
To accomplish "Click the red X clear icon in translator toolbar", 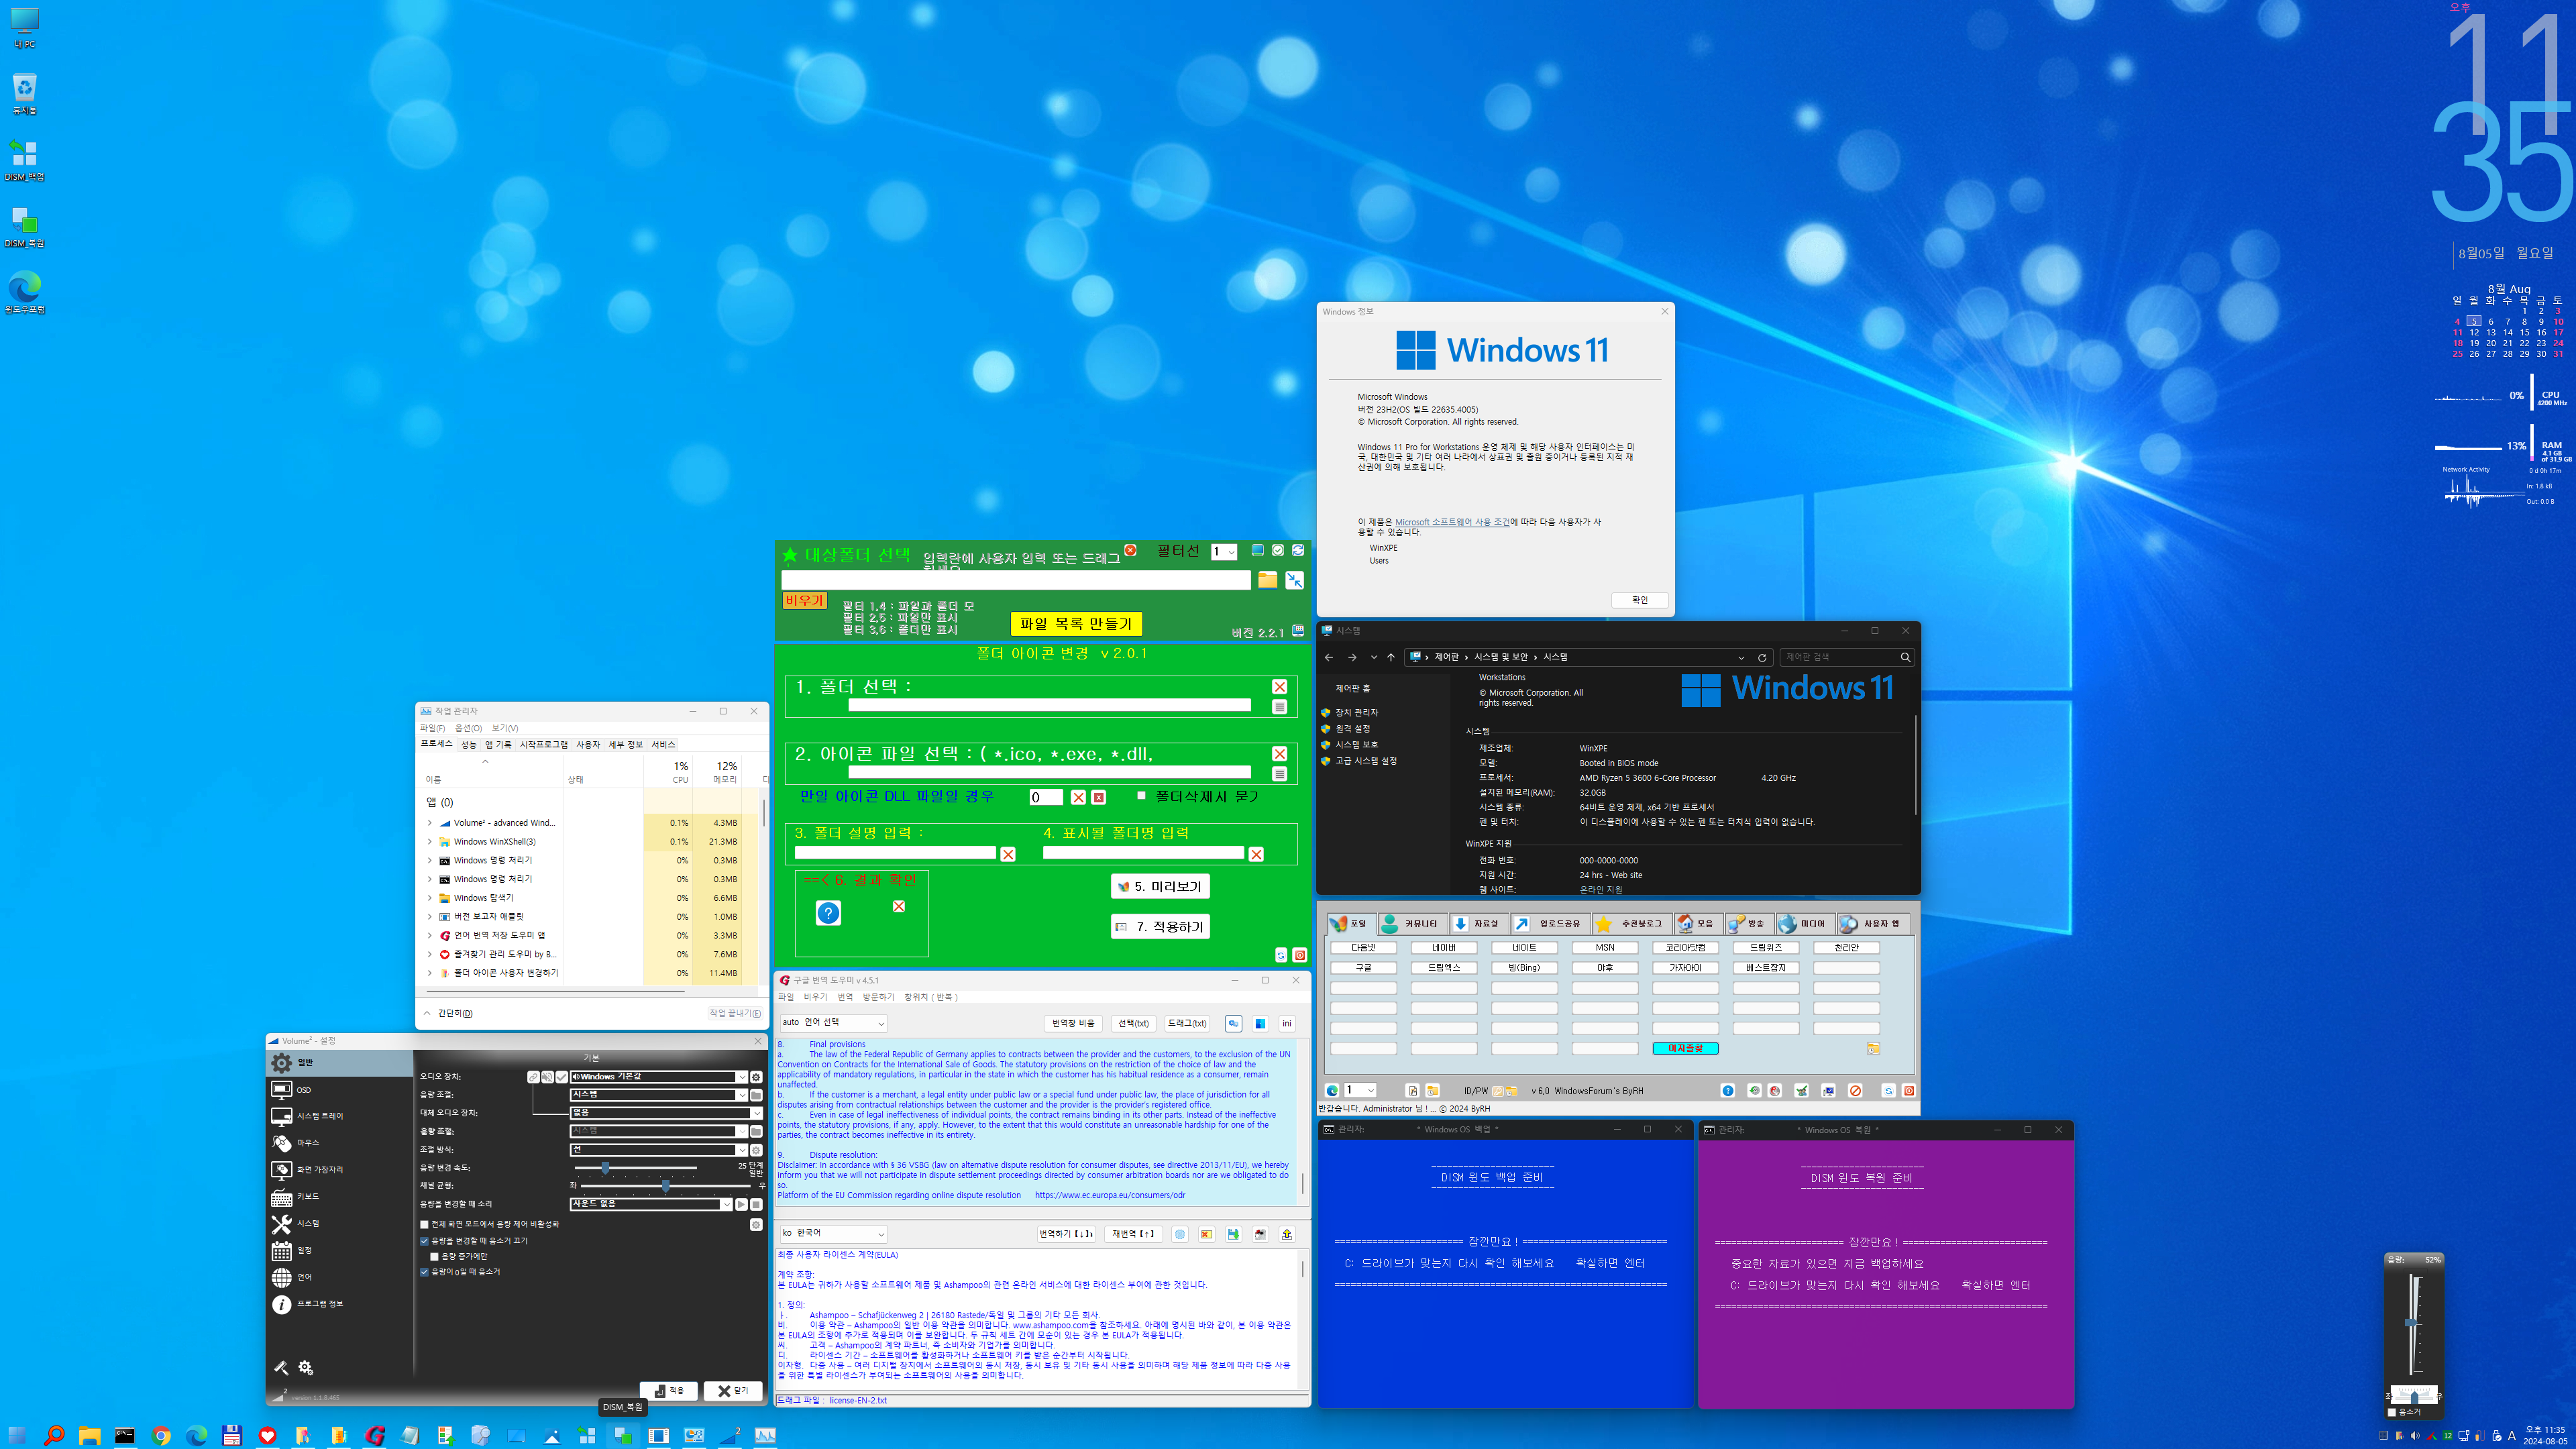I will coord(1206,1234).
